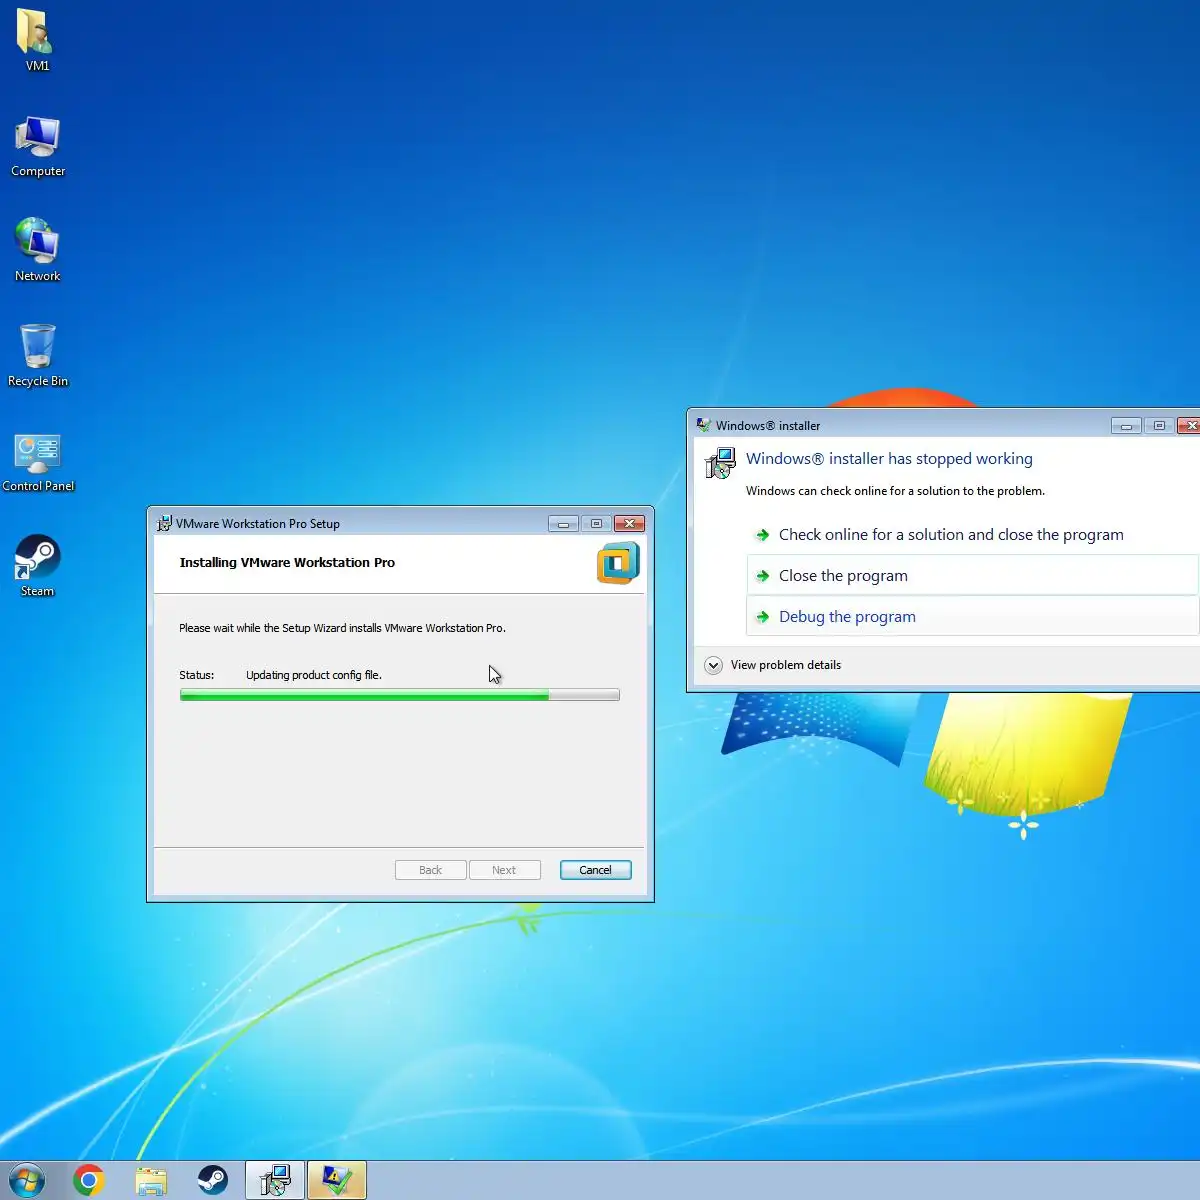Choose Debug the program option
Viewport: 1200px width, 1200px height.
click(972, 617)
